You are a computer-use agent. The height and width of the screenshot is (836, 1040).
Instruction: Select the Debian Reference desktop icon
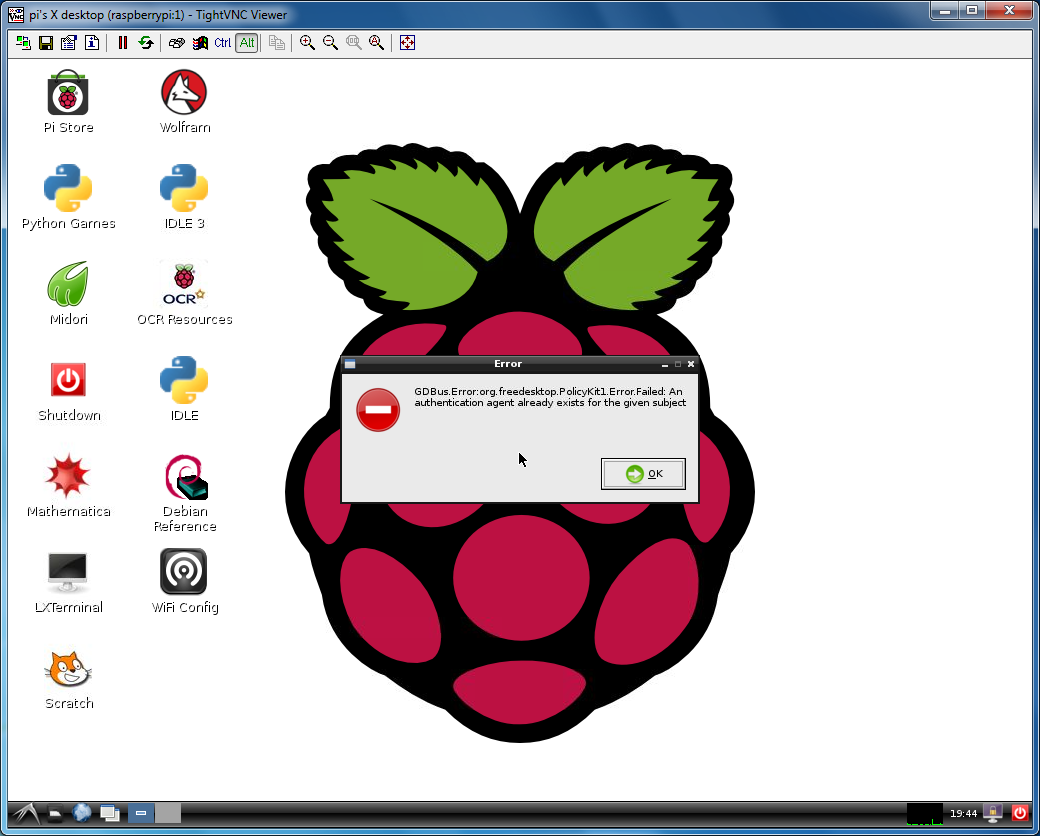[x=184, y=493]
